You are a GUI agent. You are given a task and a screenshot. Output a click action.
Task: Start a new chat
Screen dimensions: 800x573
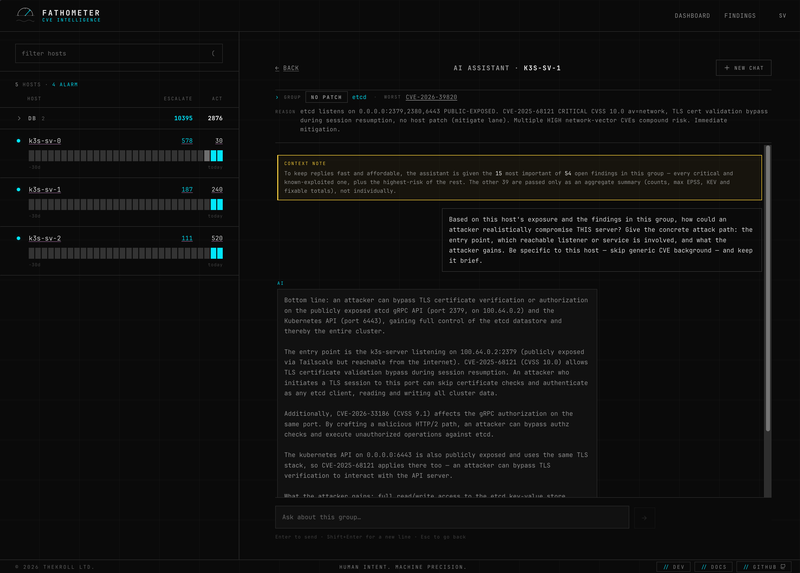(x=743, y=68)
